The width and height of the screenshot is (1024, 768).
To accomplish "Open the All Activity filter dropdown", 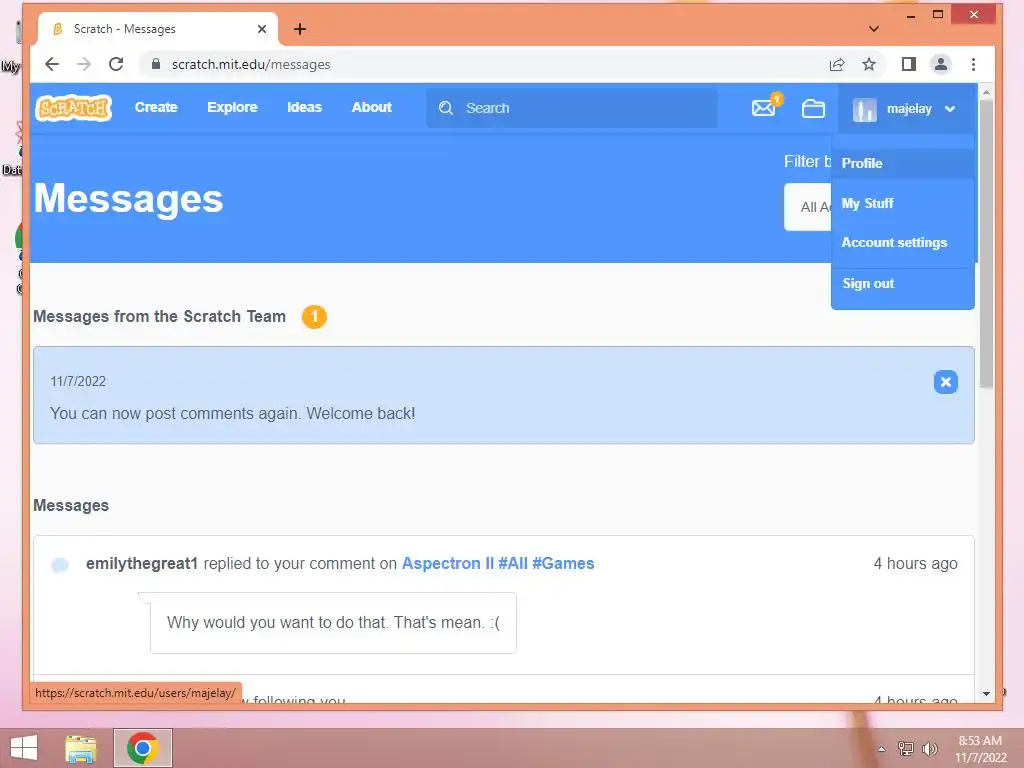I will (x=808, y=207).
